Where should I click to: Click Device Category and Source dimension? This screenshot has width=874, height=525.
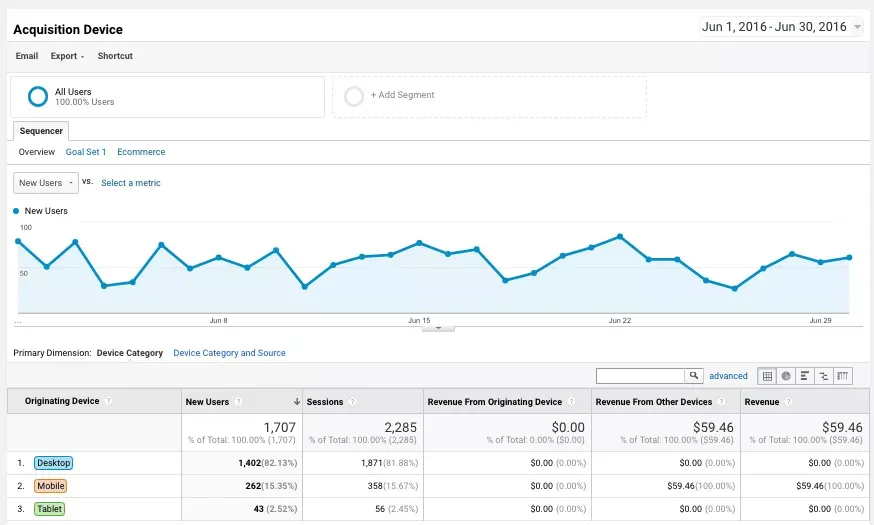pyautogui.click(x=230, y=353)
